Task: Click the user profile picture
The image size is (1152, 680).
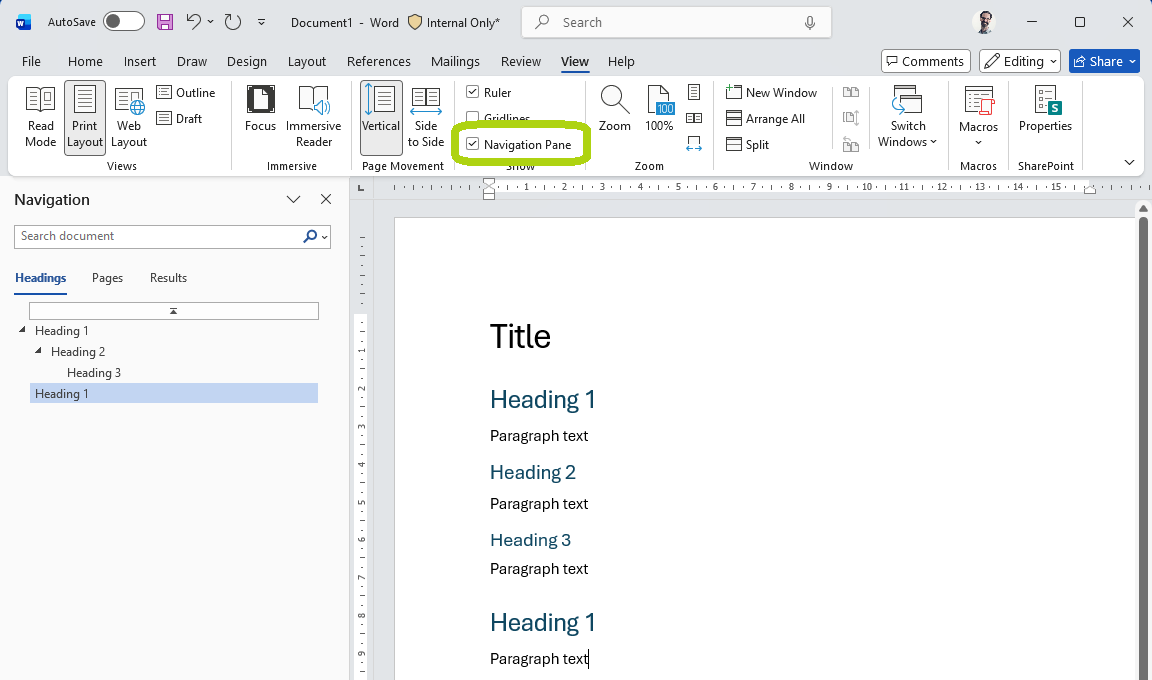Action: click(x=984, y=22)
